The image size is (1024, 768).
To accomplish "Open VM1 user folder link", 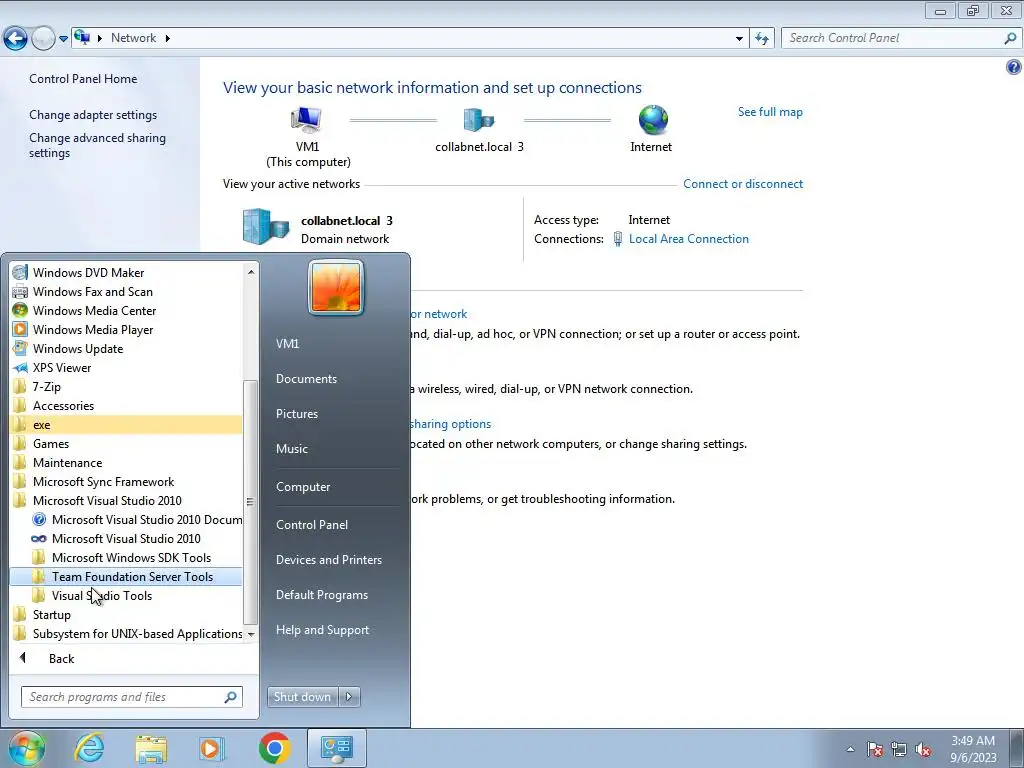I will point(287,344).
